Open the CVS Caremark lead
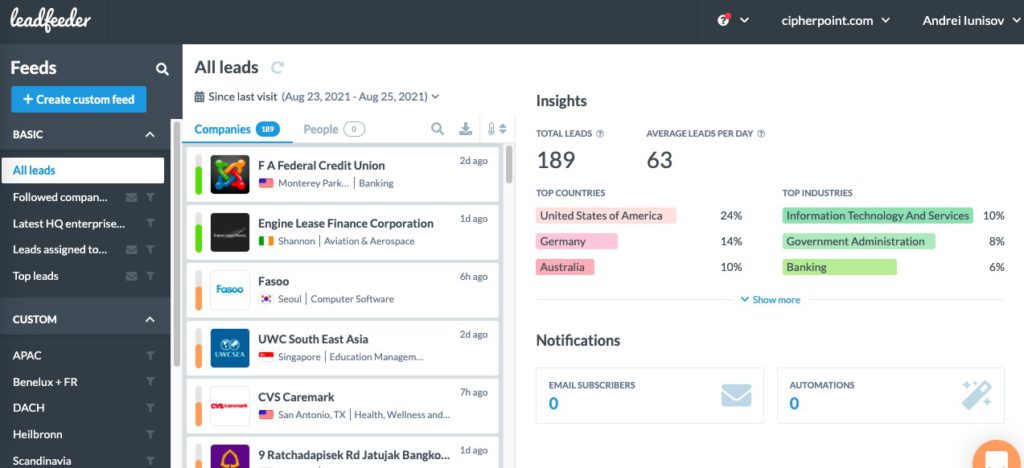The height and width of the screenshot is (468, 1024). [343, 405]
